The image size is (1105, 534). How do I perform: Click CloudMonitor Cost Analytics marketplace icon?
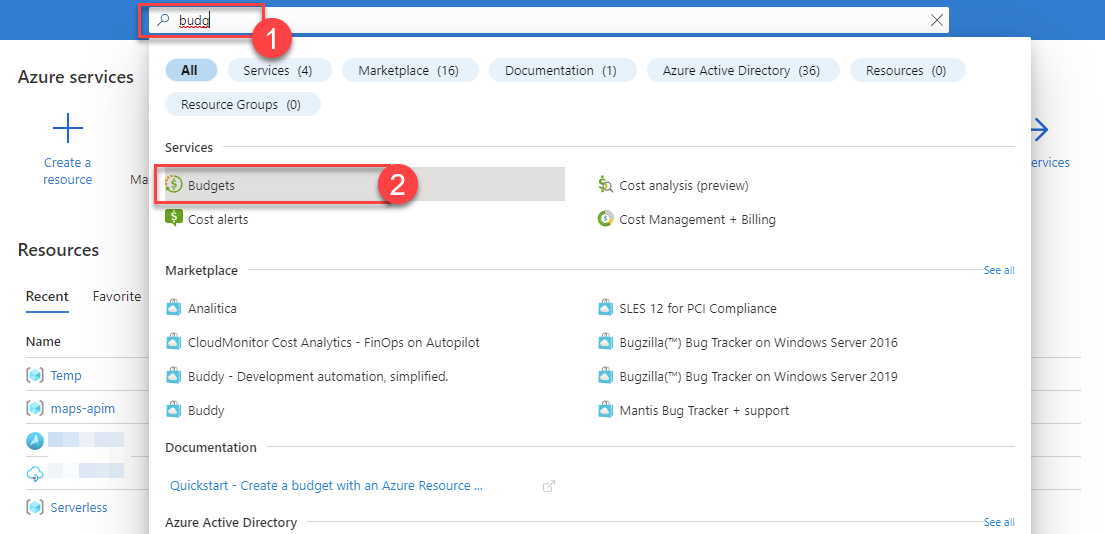click(174, 342)
